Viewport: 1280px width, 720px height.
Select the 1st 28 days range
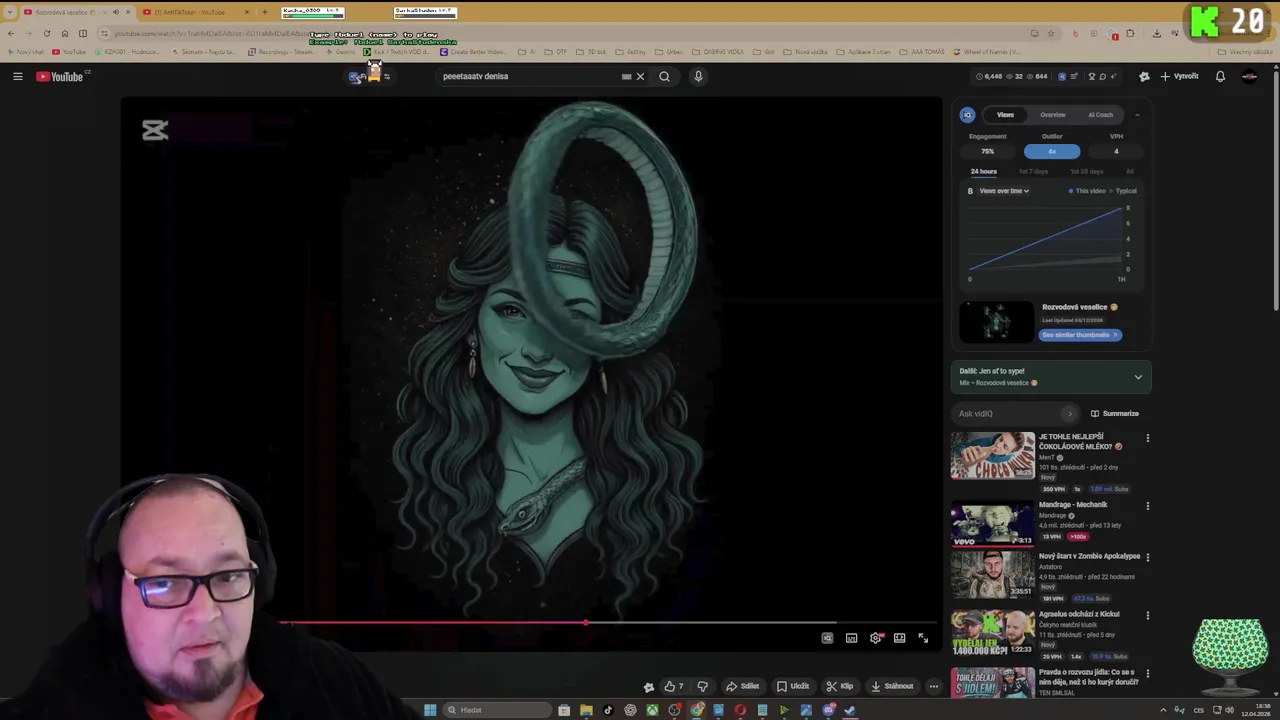[1087, 171]
